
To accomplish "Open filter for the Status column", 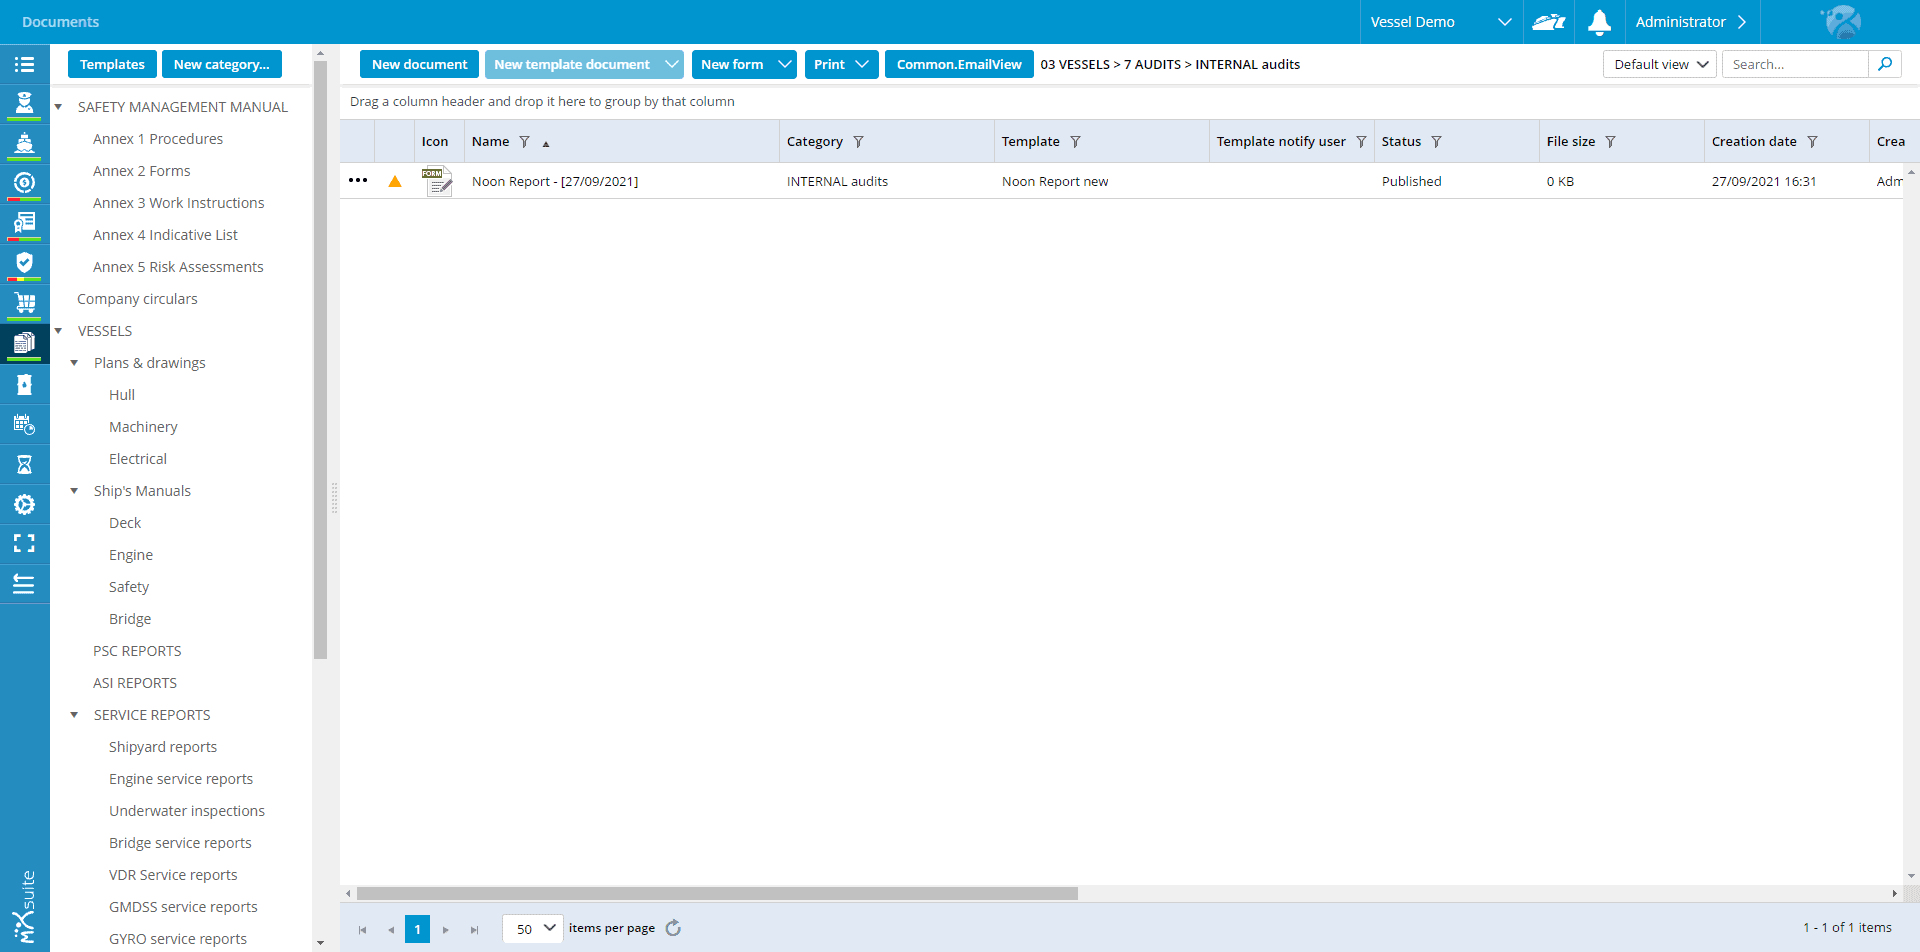I will coord(1436,142).
